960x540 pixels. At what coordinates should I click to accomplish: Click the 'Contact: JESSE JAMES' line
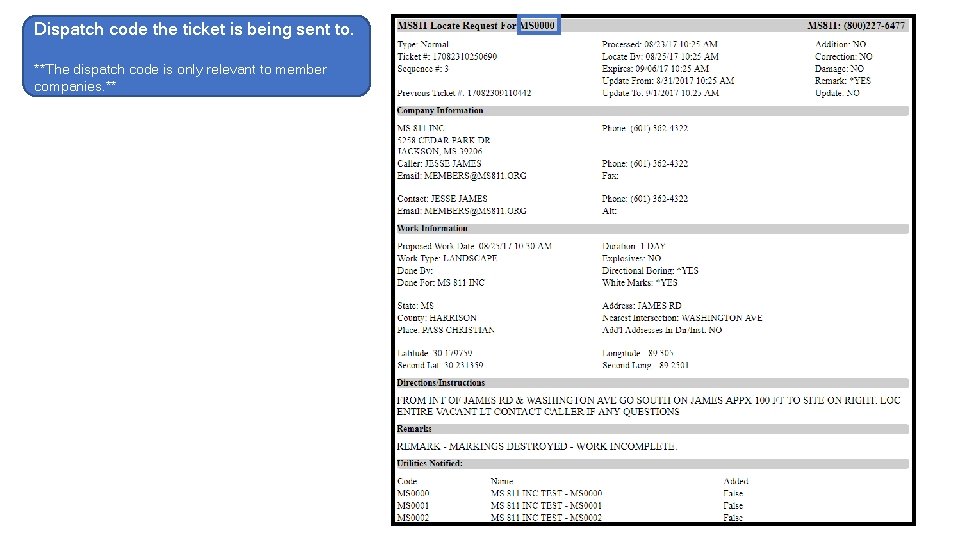point(442,198)
